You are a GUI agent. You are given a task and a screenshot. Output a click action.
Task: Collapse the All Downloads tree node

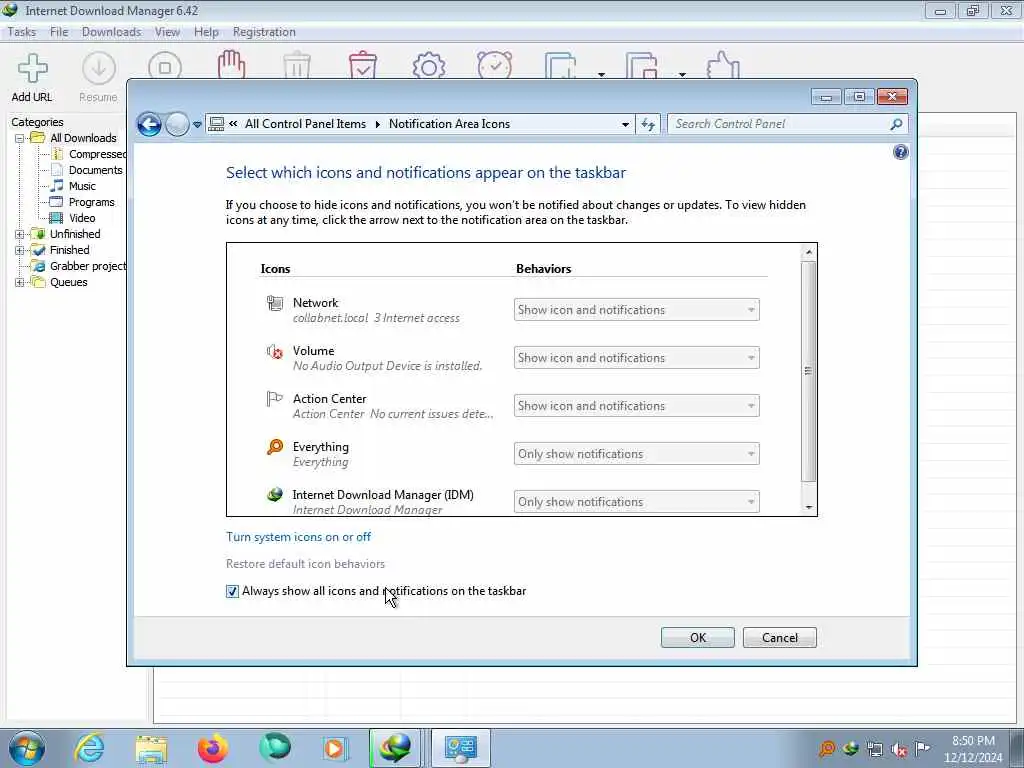(20, 138)
